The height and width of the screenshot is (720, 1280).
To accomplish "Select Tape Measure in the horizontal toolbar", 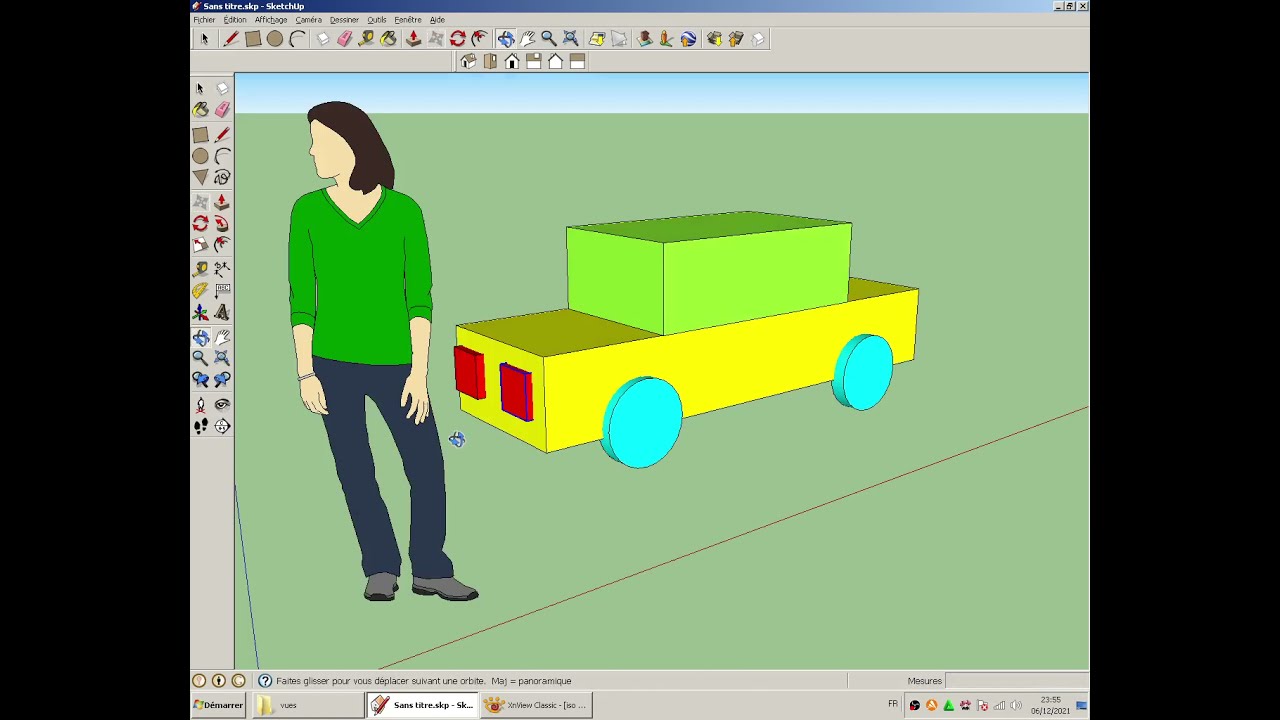I will [367, 39].
